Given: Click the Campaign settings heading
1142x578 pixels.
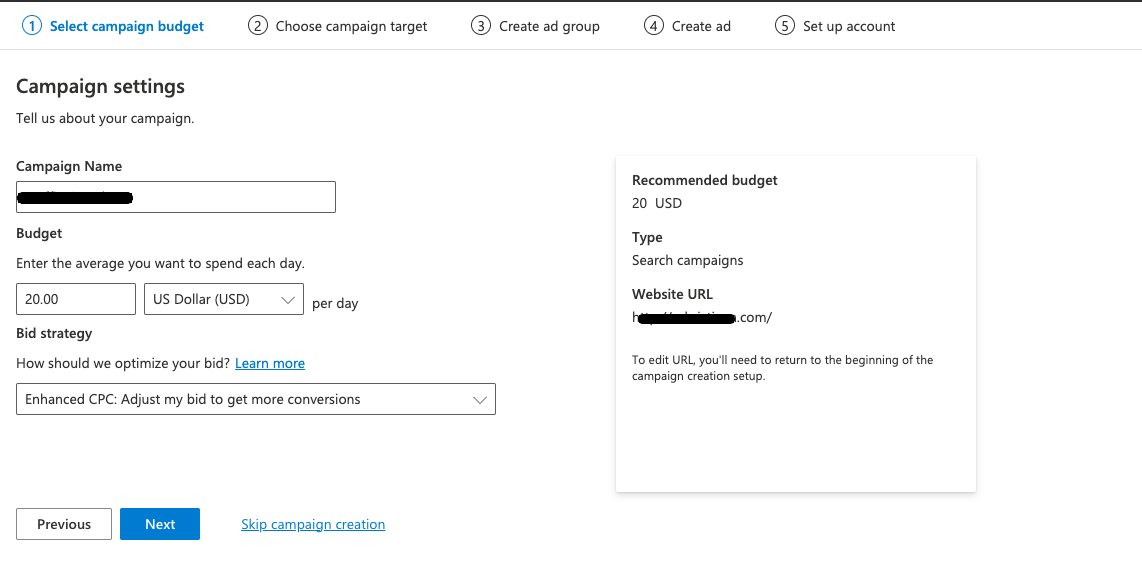Looking at the screenshot, I should point(101,86).
